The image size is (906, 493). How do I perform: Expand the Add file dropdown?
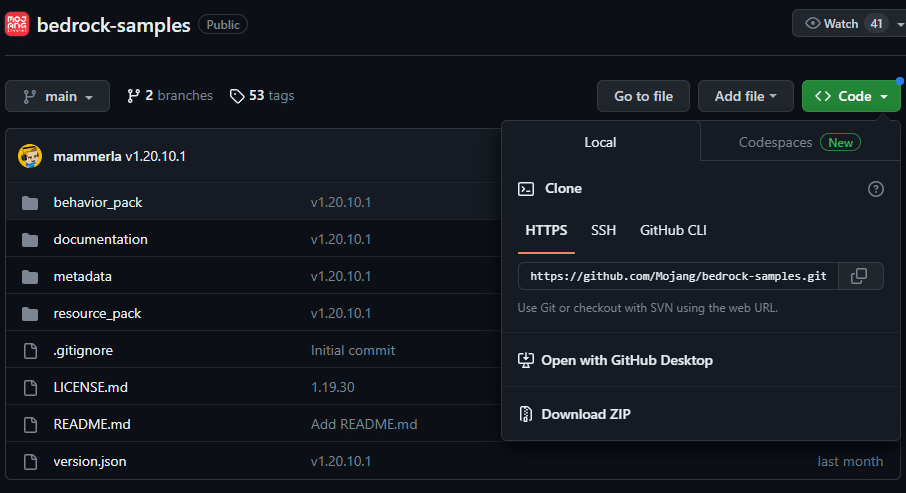[745, 96]
